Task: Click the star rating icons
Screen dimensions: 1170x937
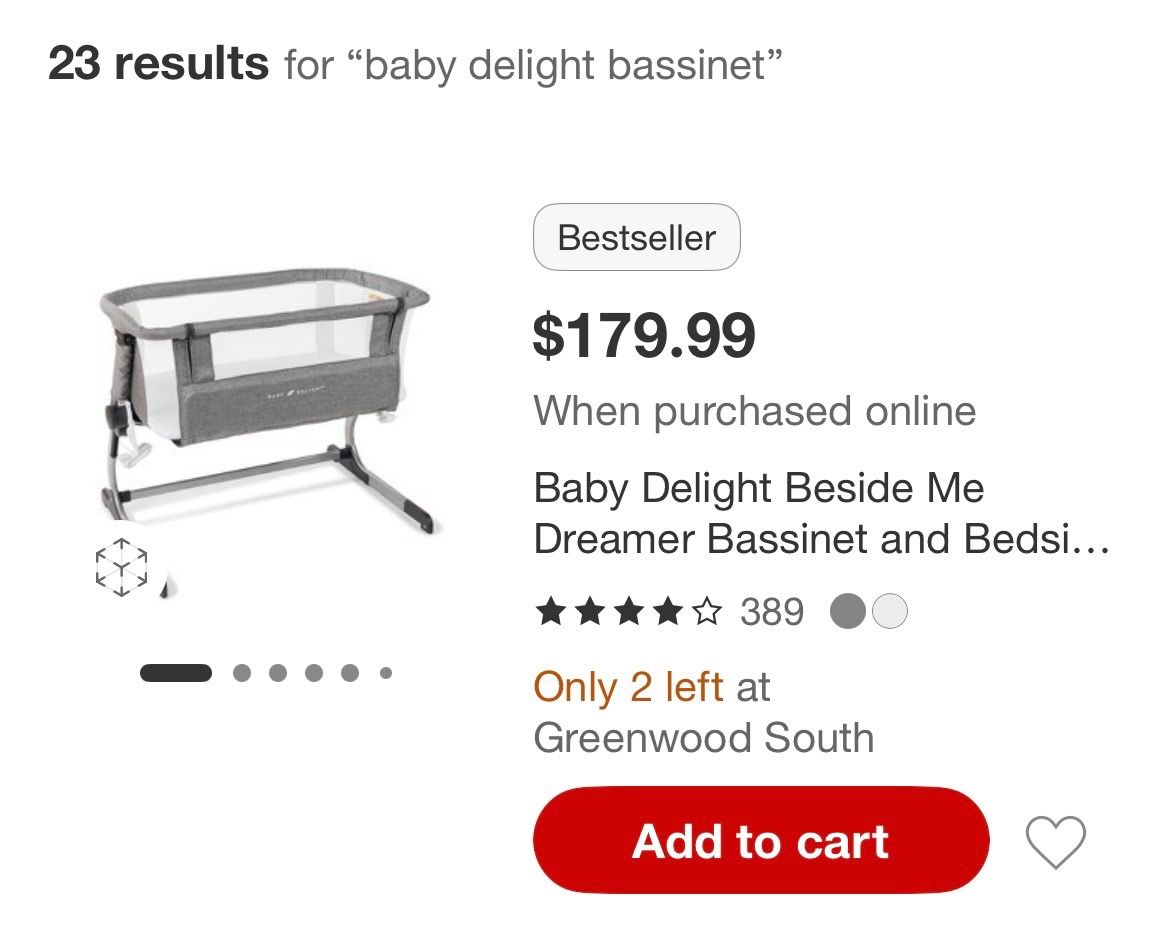Action: pyautogui.click(x=627, y=611)
